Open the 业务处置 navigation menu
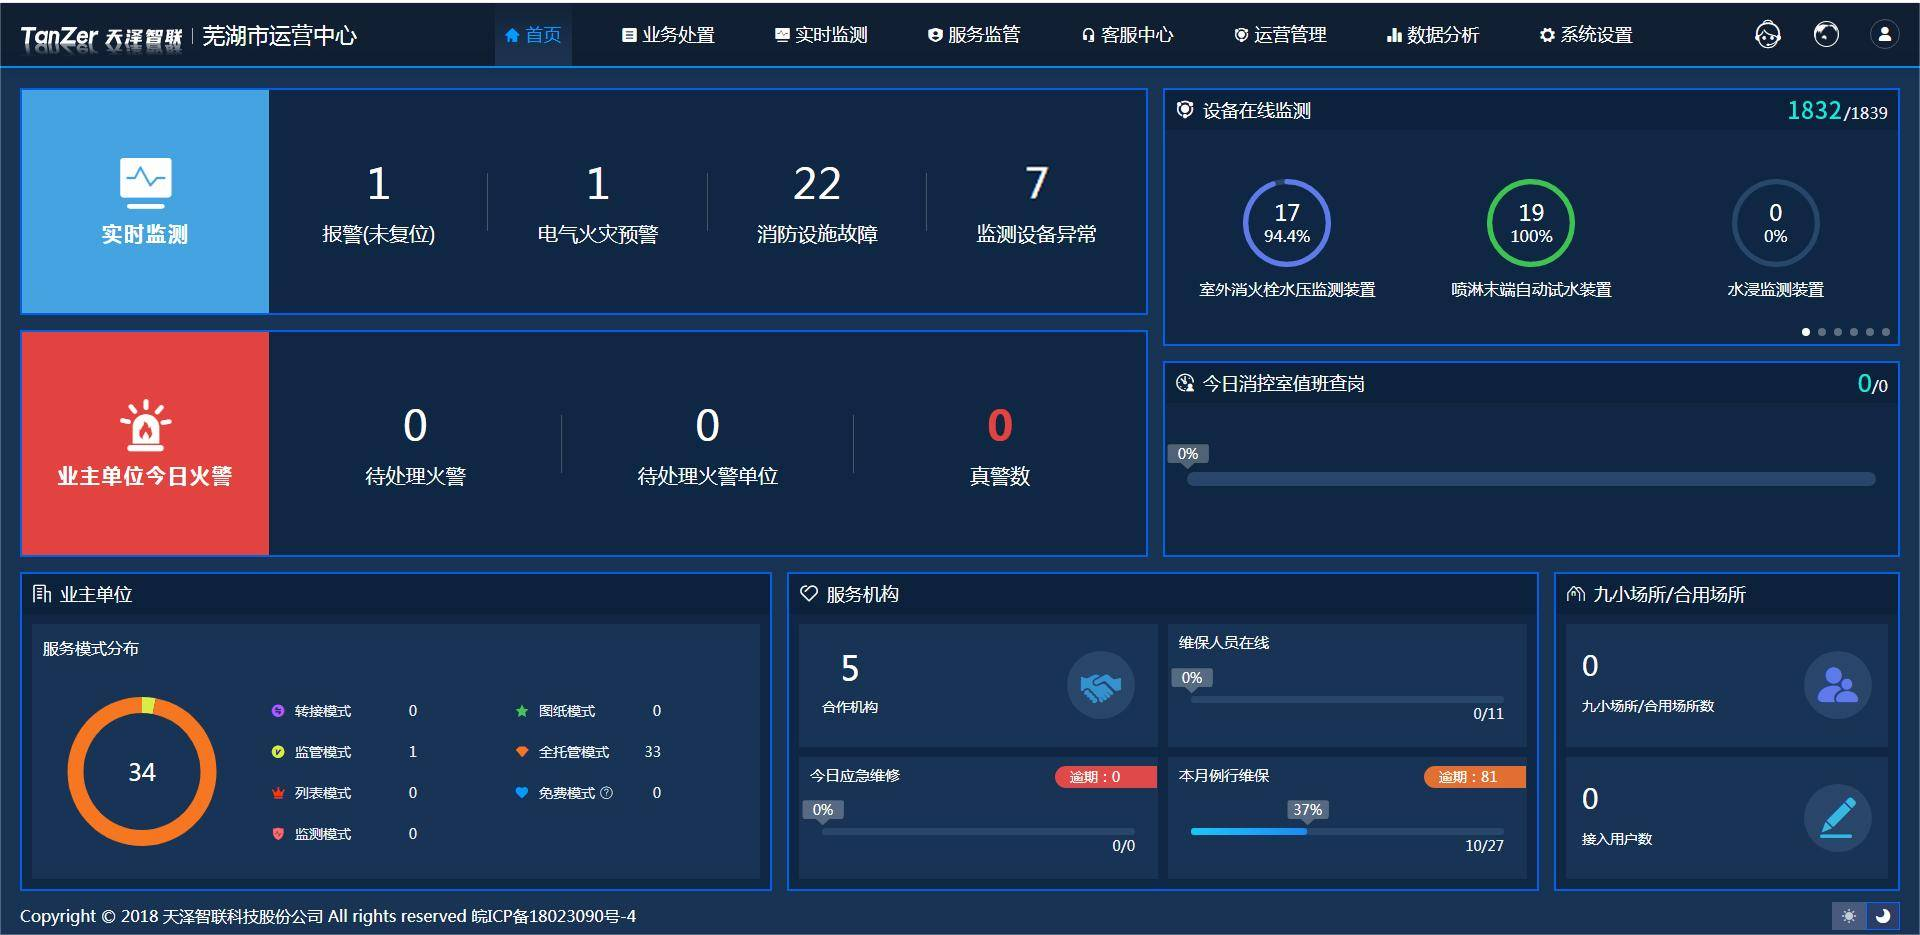The height and width of the screenshot is (935, 1920). pos(668,35)
